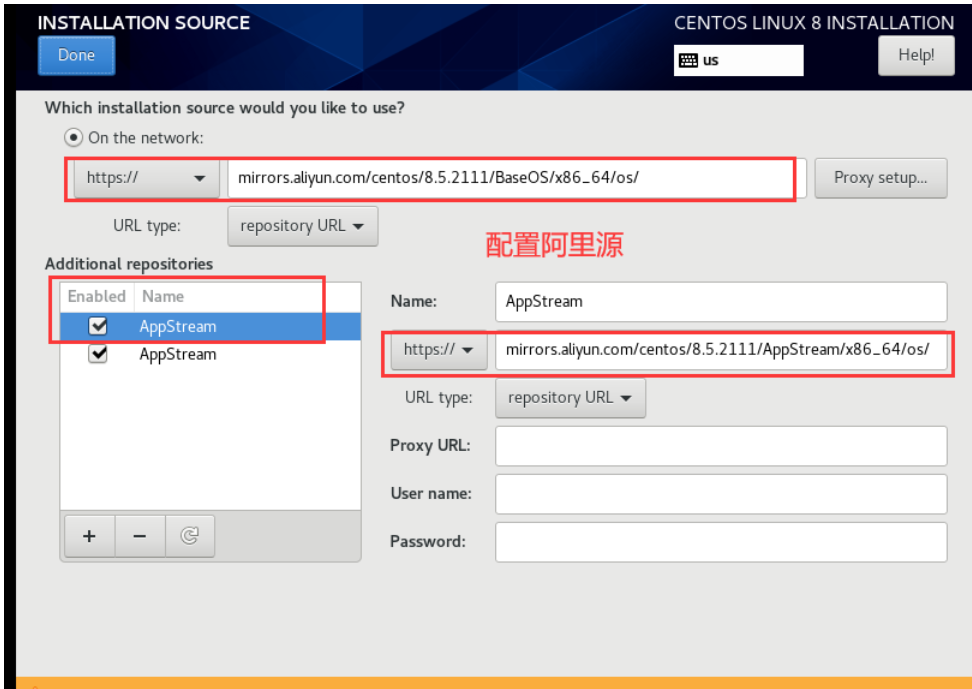Expand the additional repository URL type dropdown
Image resolution: width=972 pixels, height=689 pixels.
[570, 398]
